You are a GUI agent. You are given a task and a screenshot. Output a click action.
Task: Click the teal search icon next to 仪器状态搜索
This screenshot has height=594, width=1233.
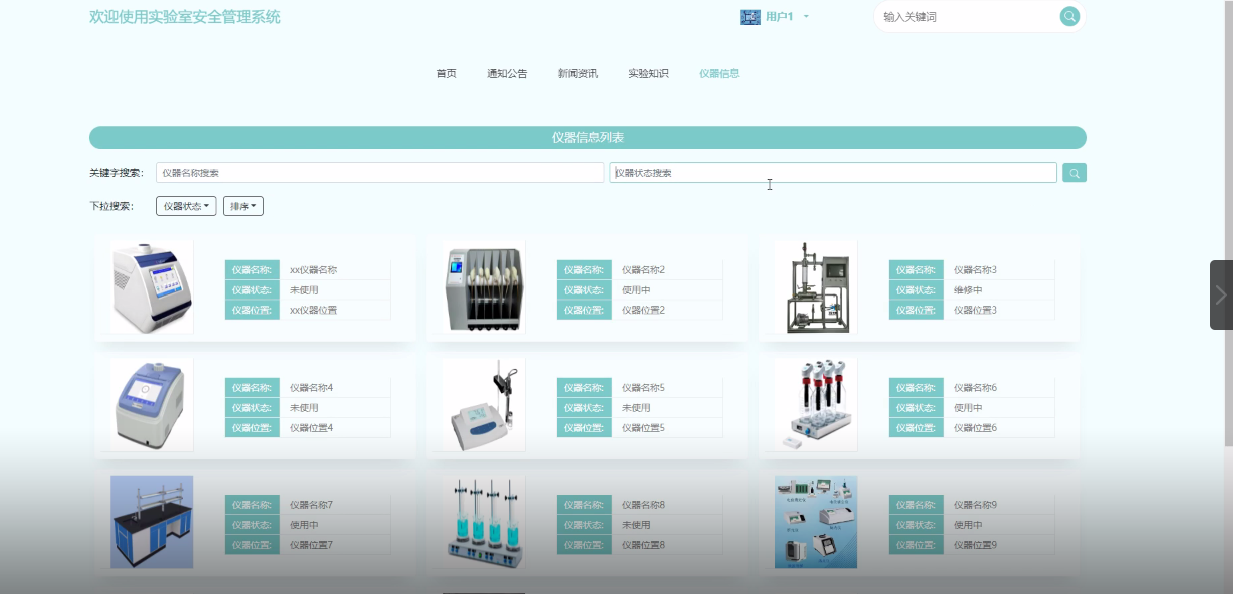[x=1074, y=172]
